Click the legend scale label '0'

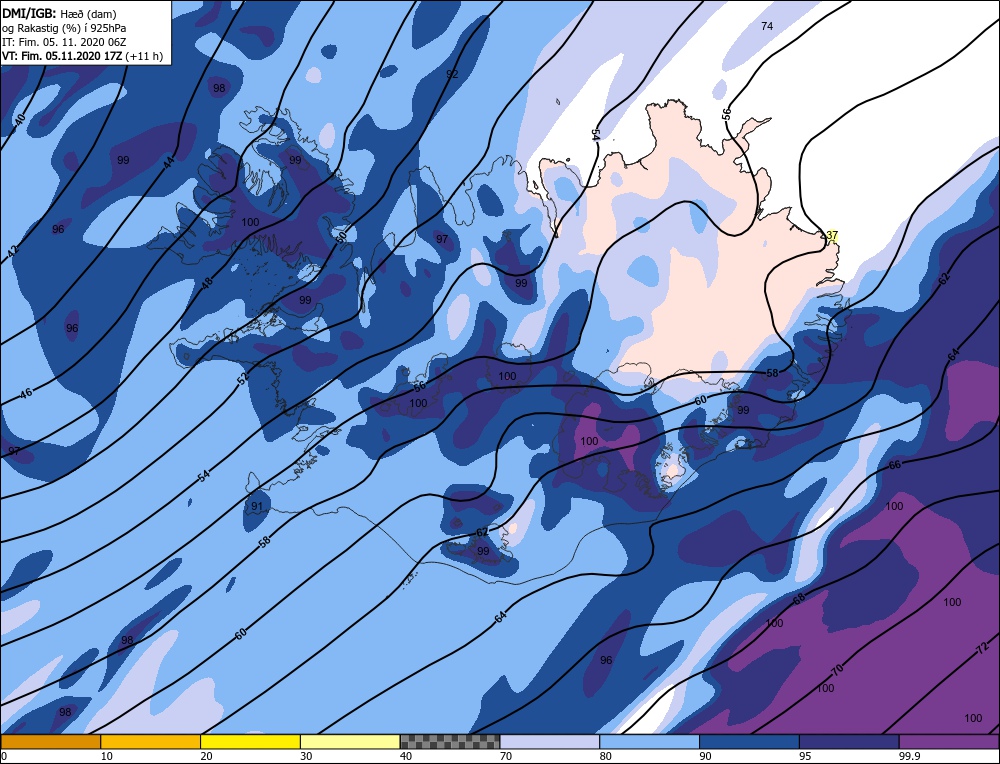pos(4,756)
